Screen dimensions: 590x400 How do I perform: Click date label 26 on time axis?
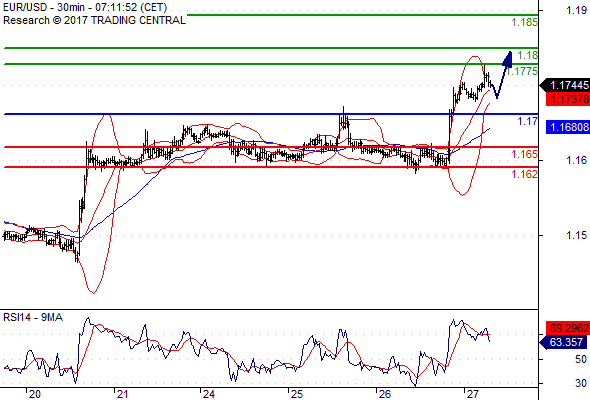[x=384, y=394]
